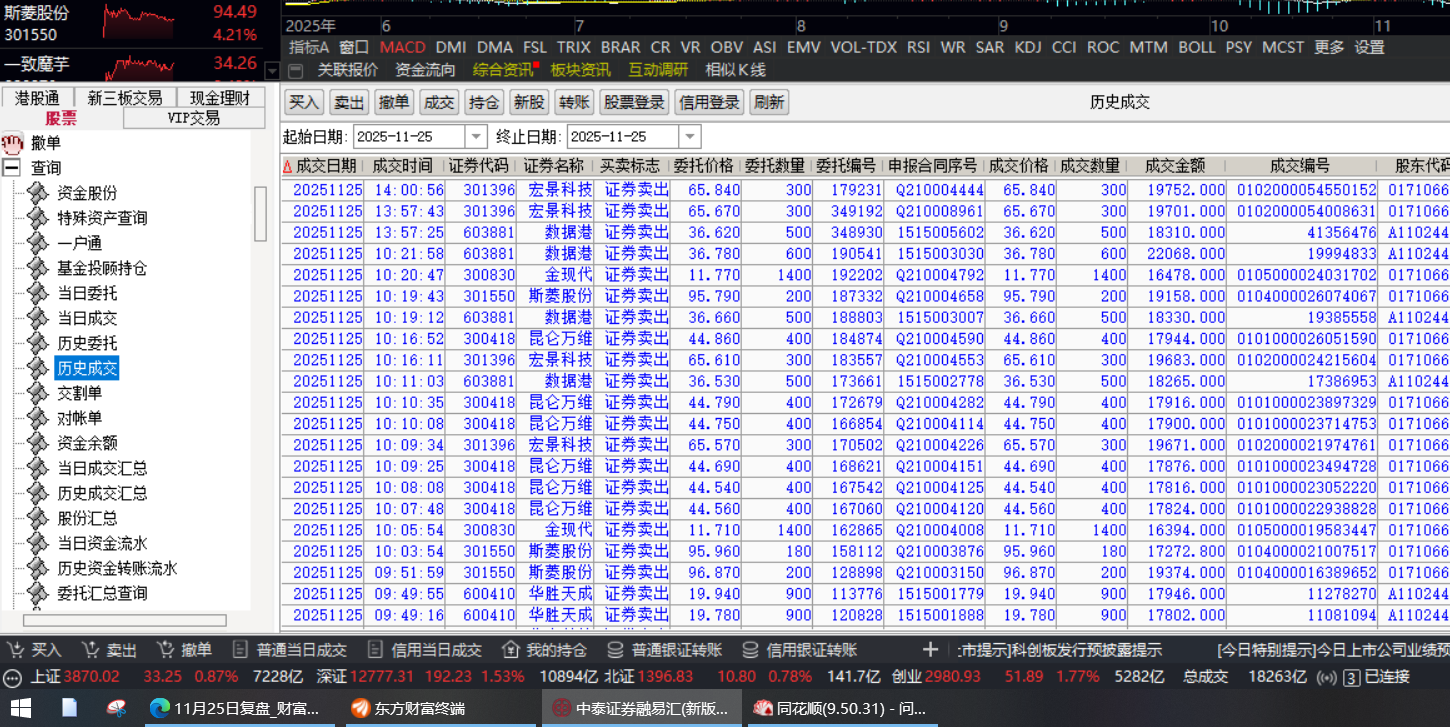Click the 转账 toolbar button
1450x727 pixels.
(x=574, y=102)
